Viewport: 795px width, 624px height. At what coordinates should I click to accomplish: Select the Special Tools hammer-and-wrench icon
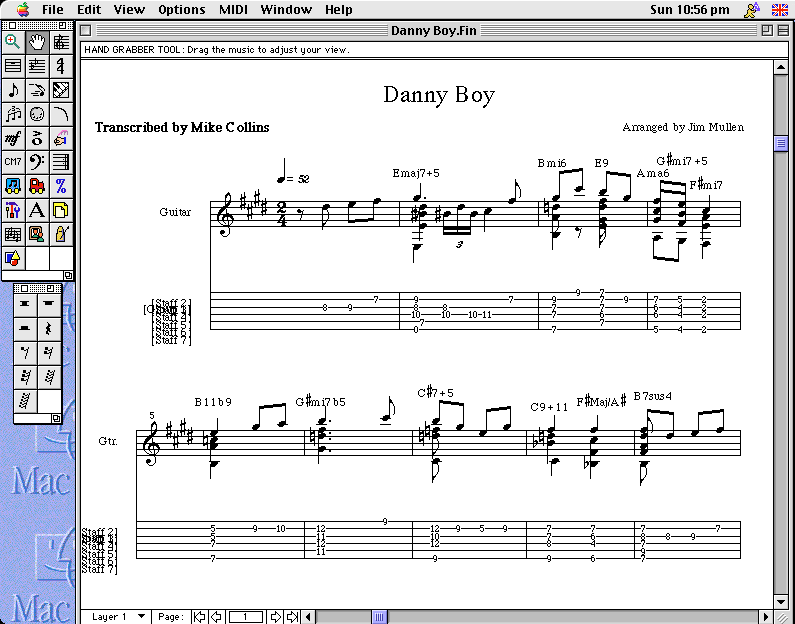13,210
